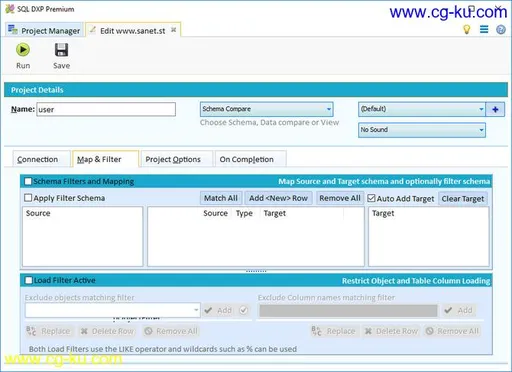Click Add next to exclude objects filter

click(x=219, y=310)
